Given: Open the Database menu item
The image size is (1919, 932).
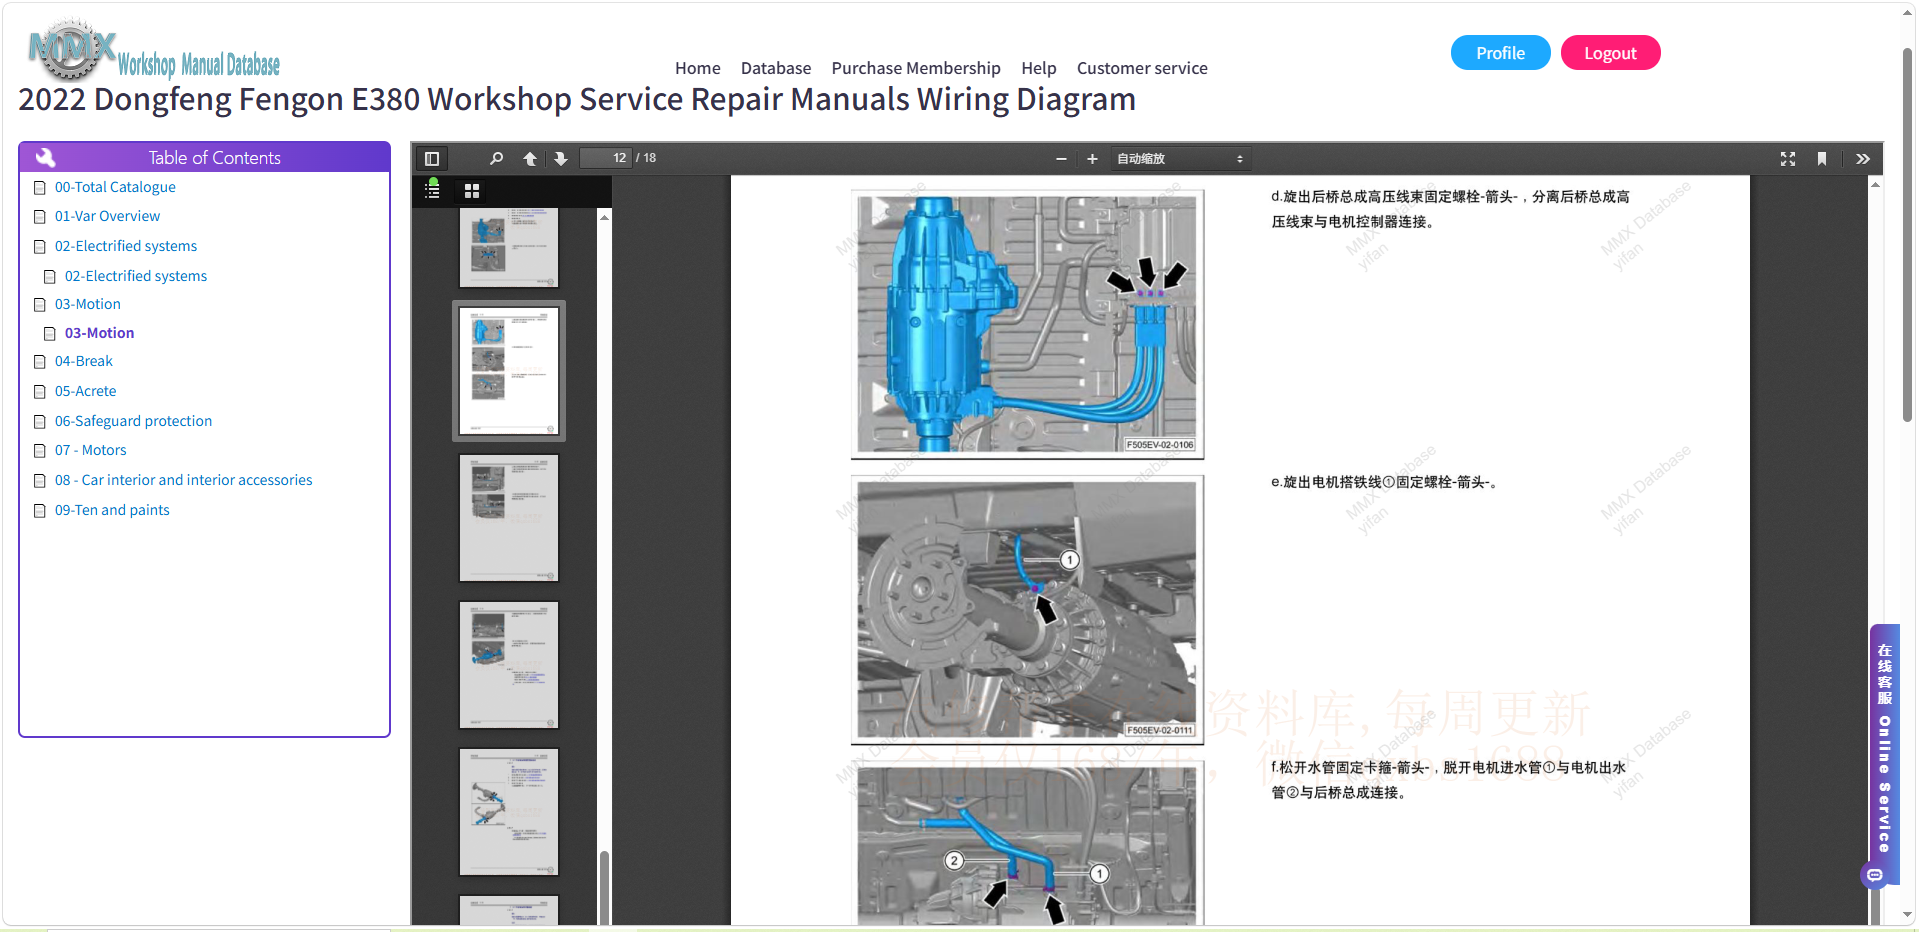Looking at the screenshot, I should 775,68.
